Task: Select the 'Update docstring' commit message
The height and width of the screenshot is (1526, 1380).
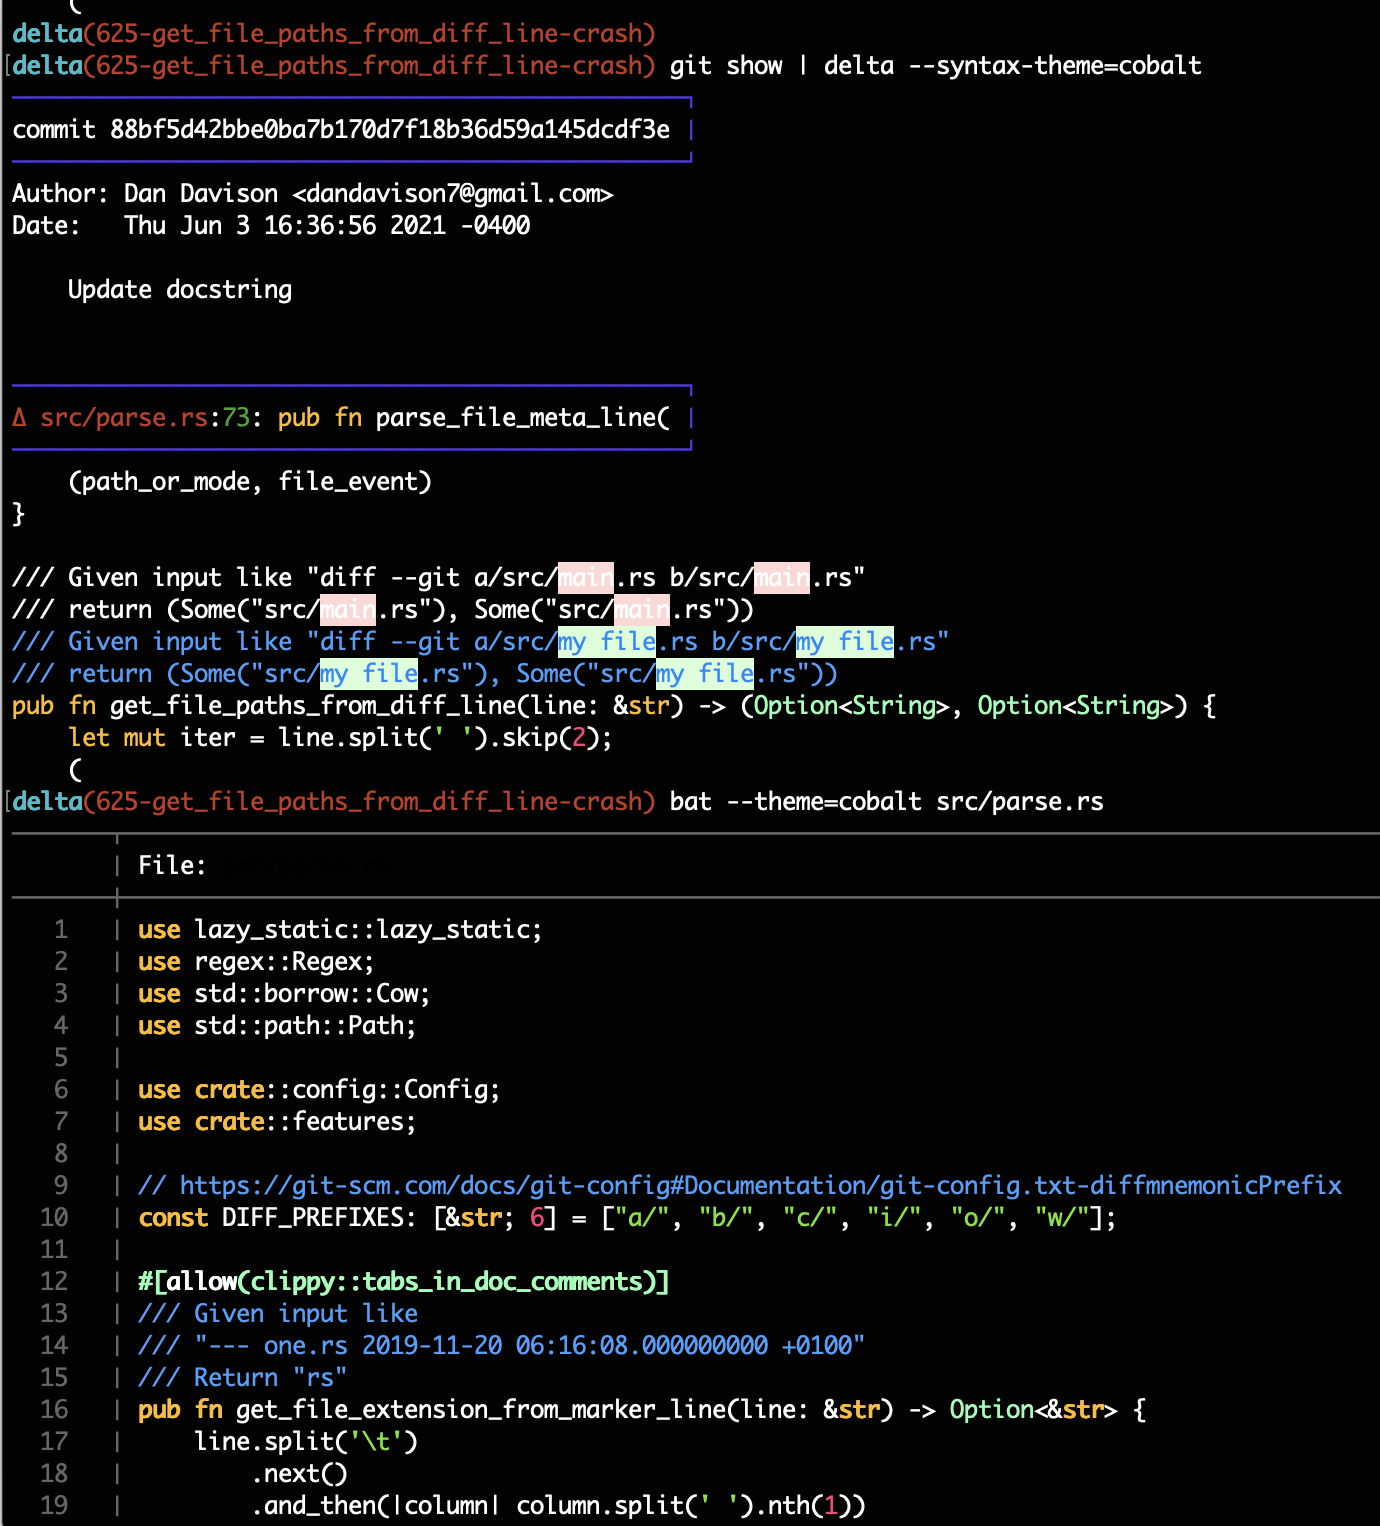Action: pyautogui.click(x=178, y=289)
